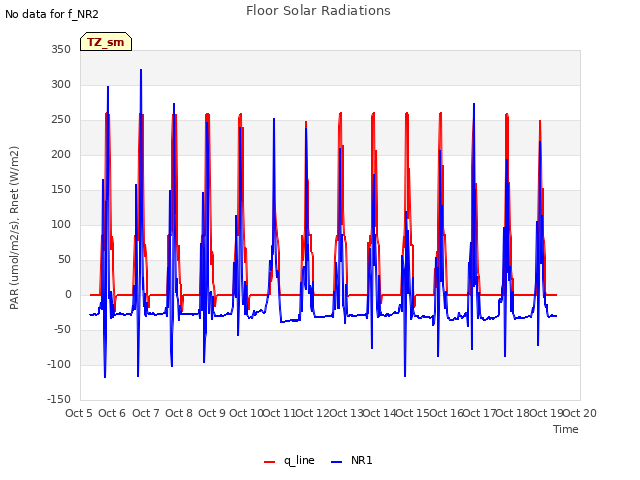The height and width of the screenshot is (480, 640).
Task: Click the Oct 5 x-axis tick label
Action: point(79,413)
